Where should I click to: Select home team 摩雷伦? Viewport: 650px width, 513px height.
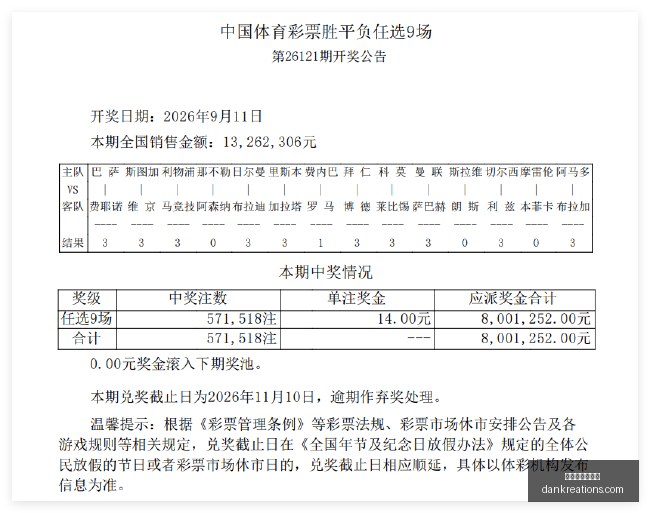pos(537,172)
